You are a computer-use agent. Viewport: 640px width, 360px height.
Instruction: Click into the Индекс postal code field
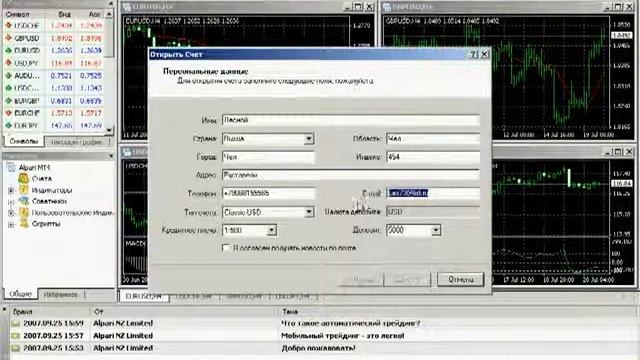(433, 157)
